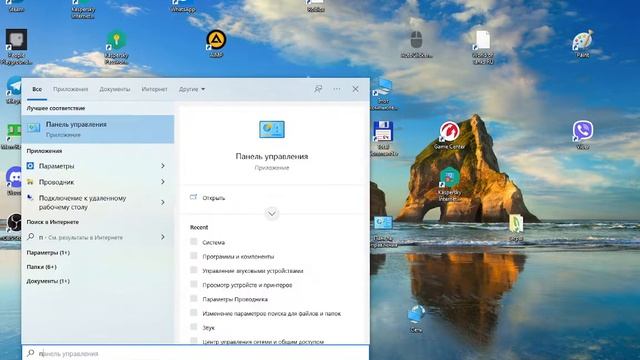Viewport: 640px width, 360px height.
Task: Open См. результаты в Интернете search result
Action: [91, 237]
